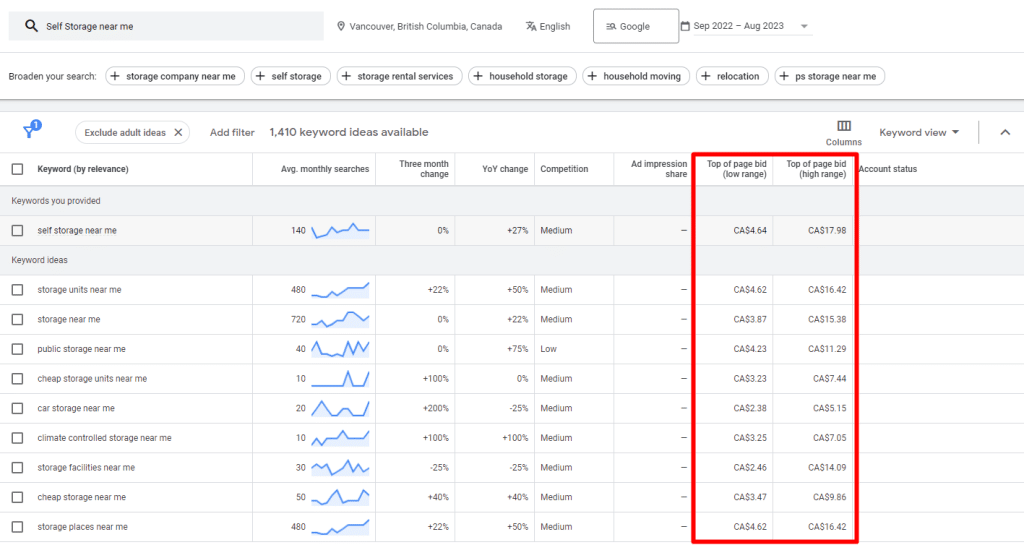This screenshot has width=1024, height=545.
Task: Check public storage near me row
Action: pyautogui.click(x=18, y=349)
